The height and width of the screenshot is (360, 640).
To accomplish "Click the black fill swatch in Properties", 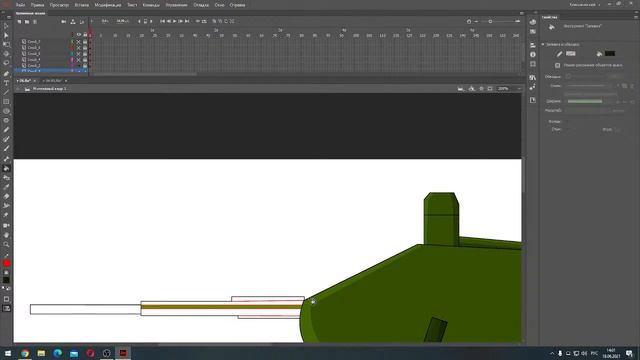I will [610, 53].
